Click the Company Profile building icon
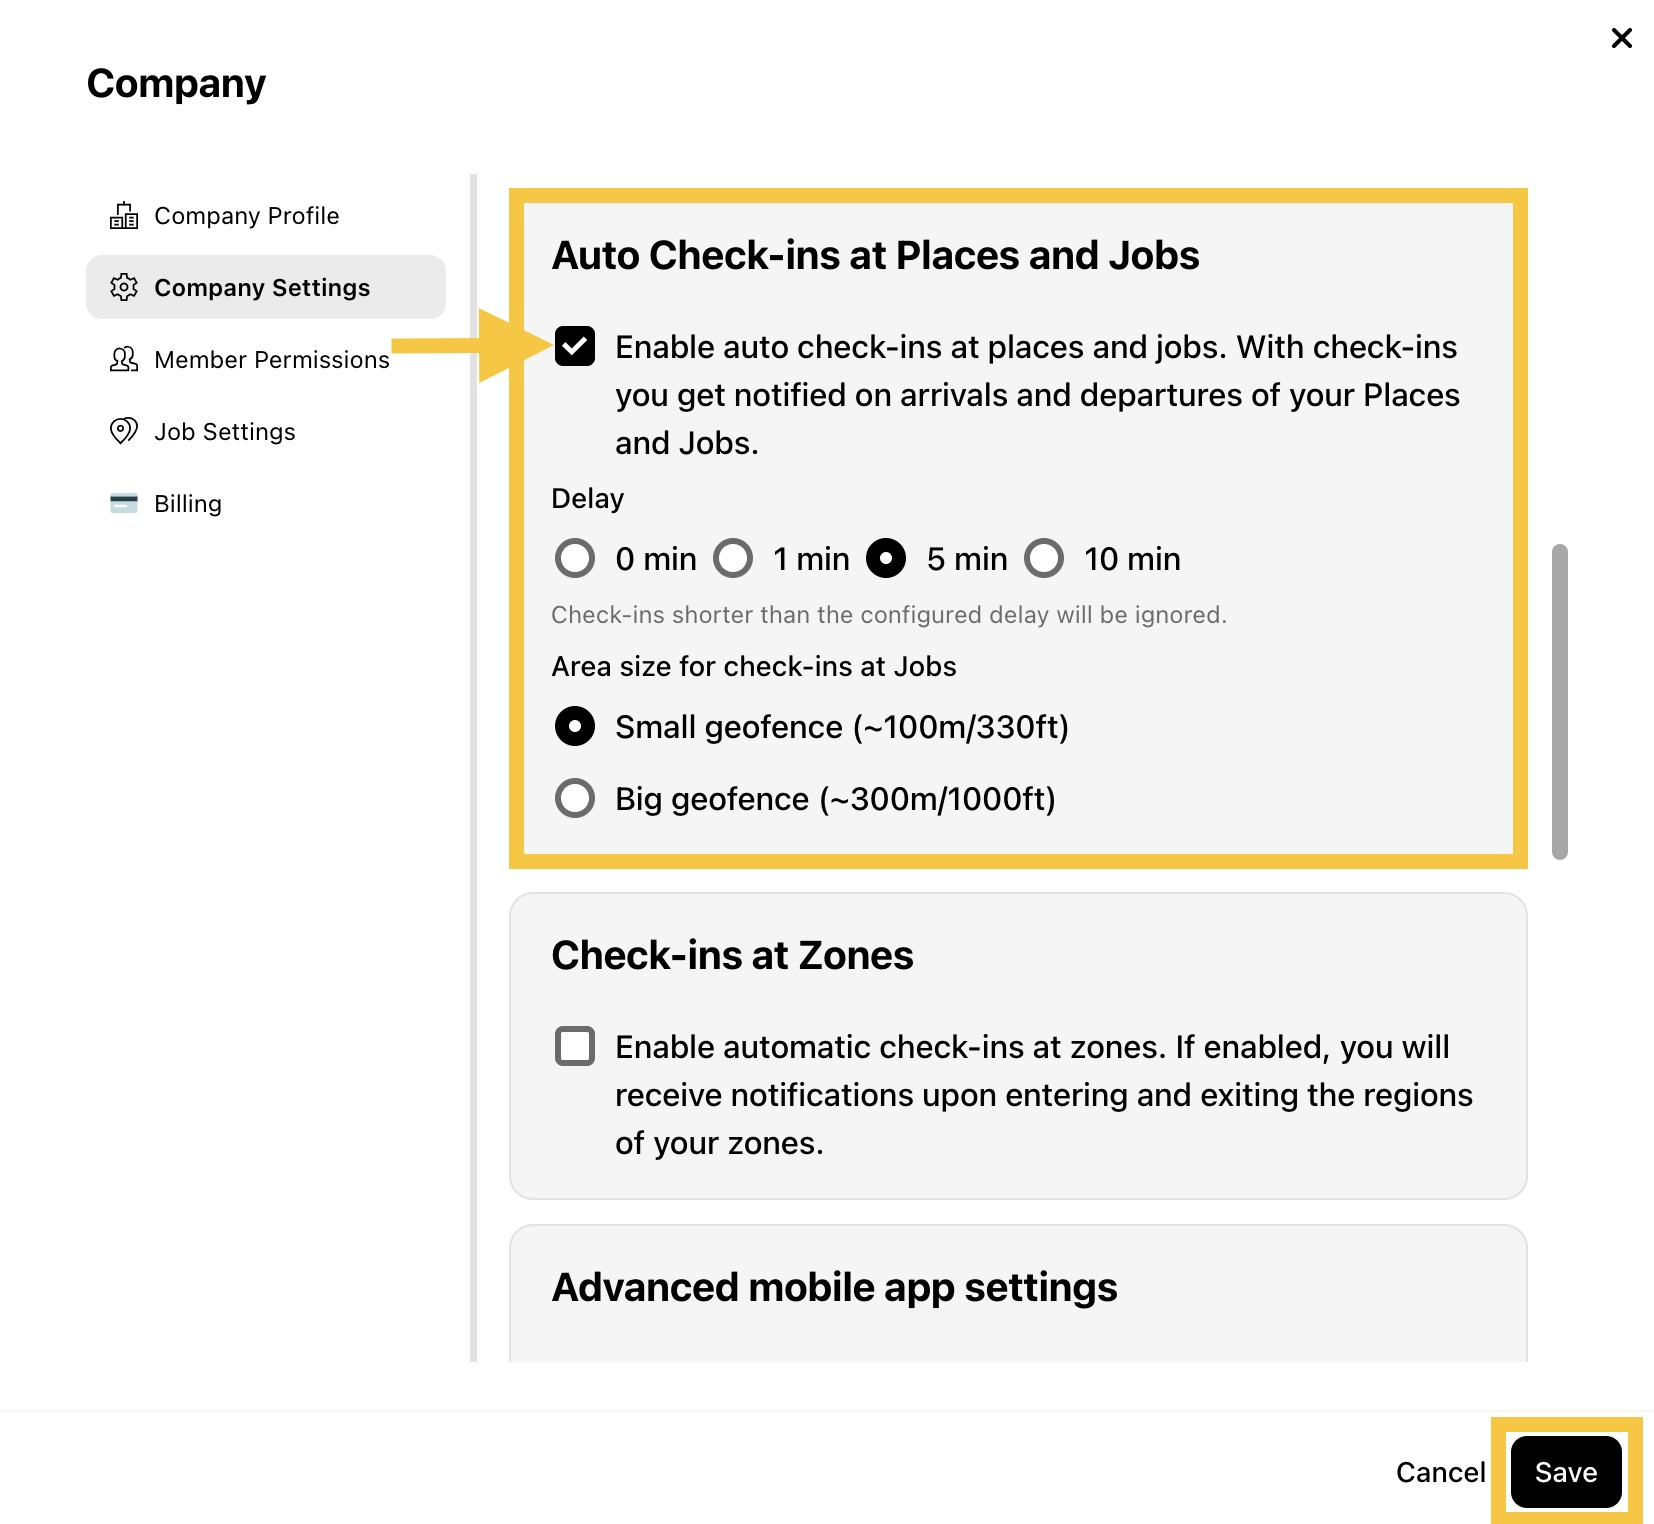Image resolution: width=1654 pixels, height=1524 pixels. [x=124, y=216]
